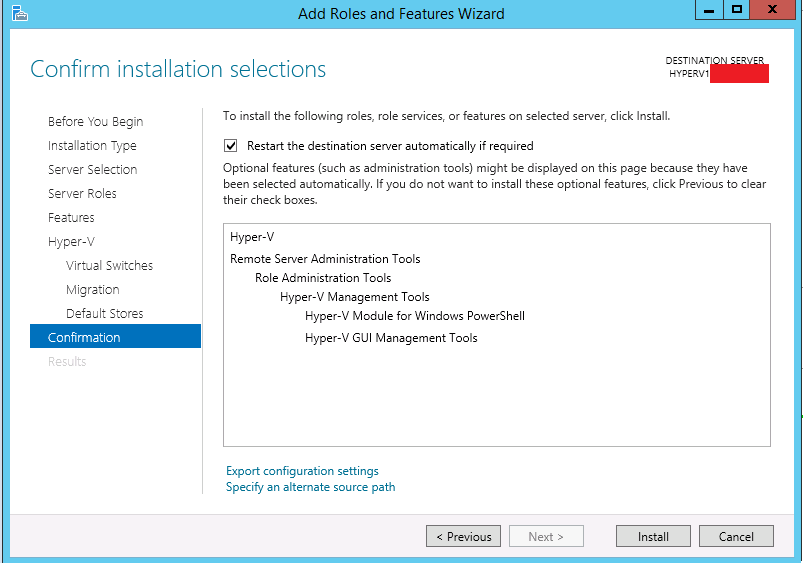The height and width of the screenshot is (563, 803).
Task: Toggle automatic restart of destination server checkbox
Action: tap(230, 146)
